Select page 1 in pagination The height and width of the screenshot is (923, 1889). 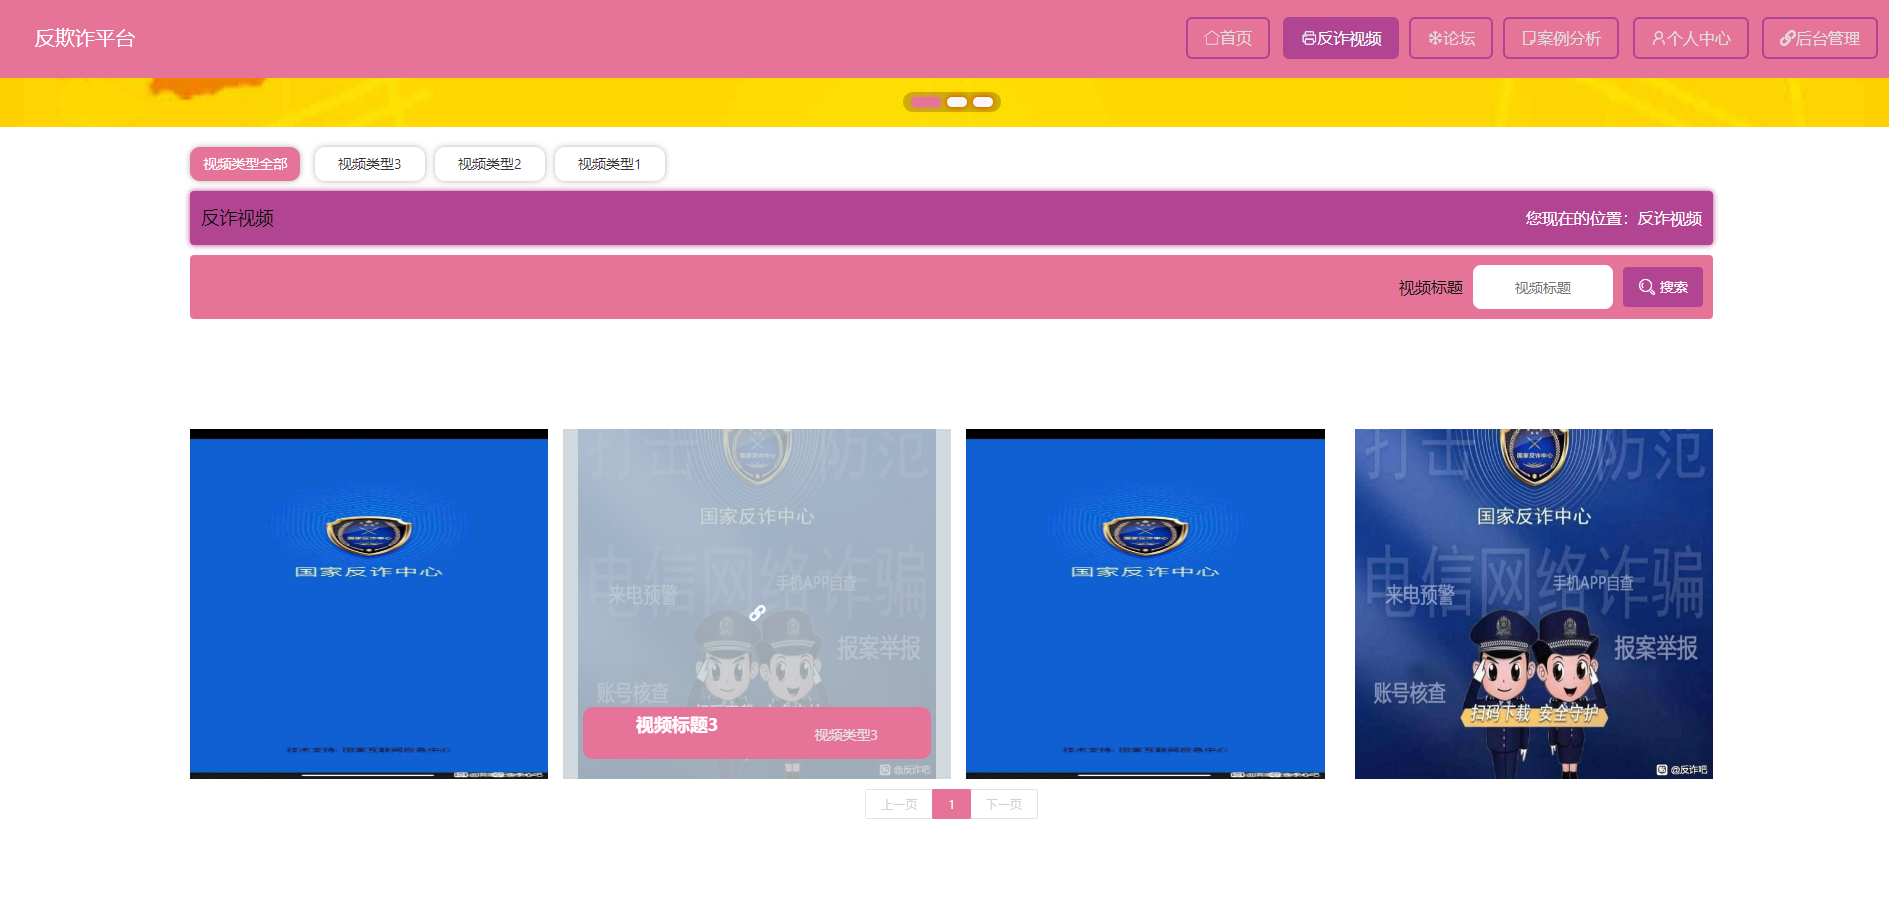pos(951,804)
